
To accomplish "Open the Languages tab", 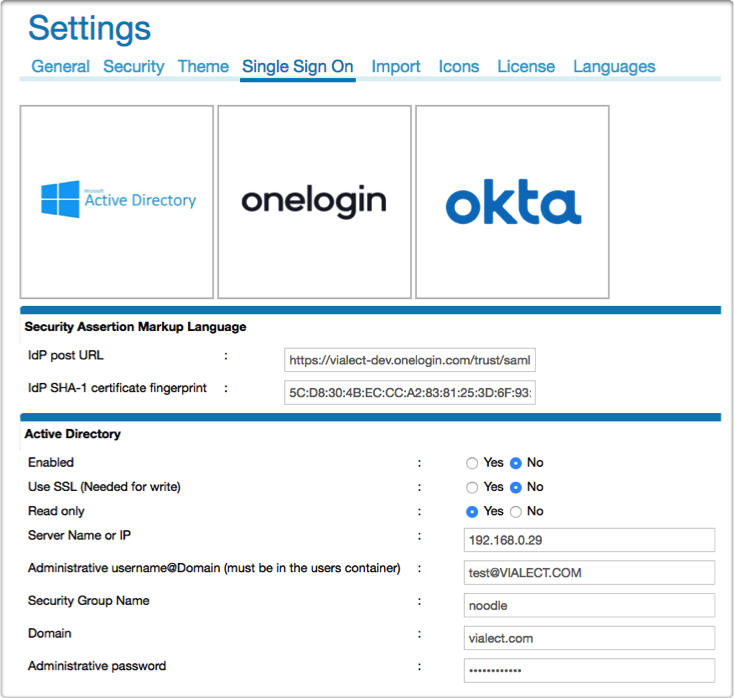I will (x=614, y=66).
